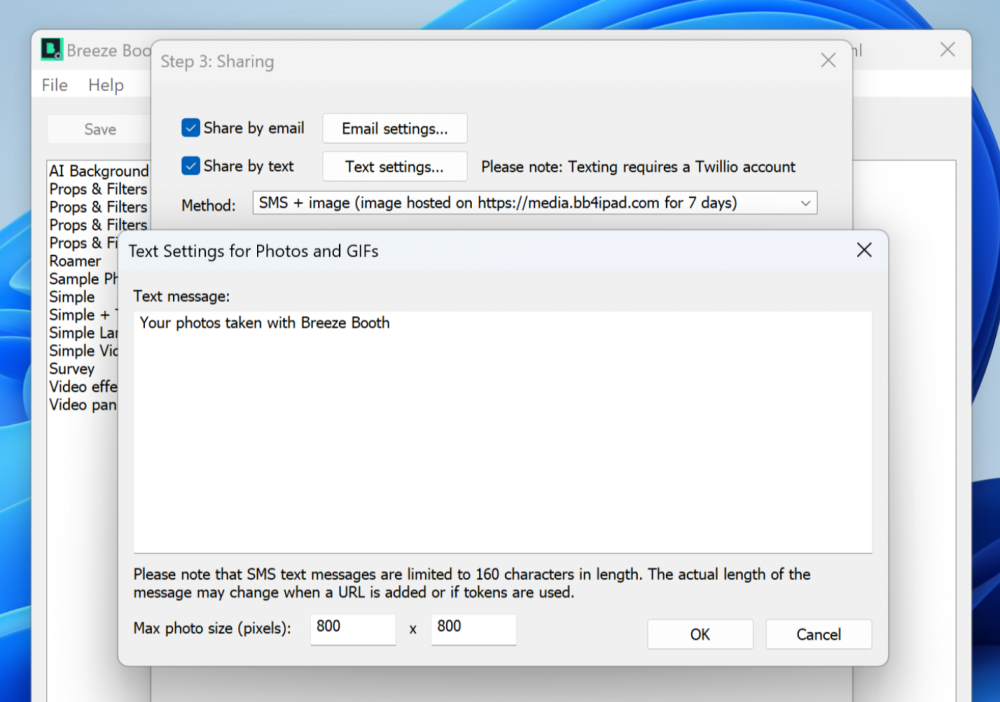Click the 'Text message:' label
The image size is (1000, 702).
tap(182, 296)
